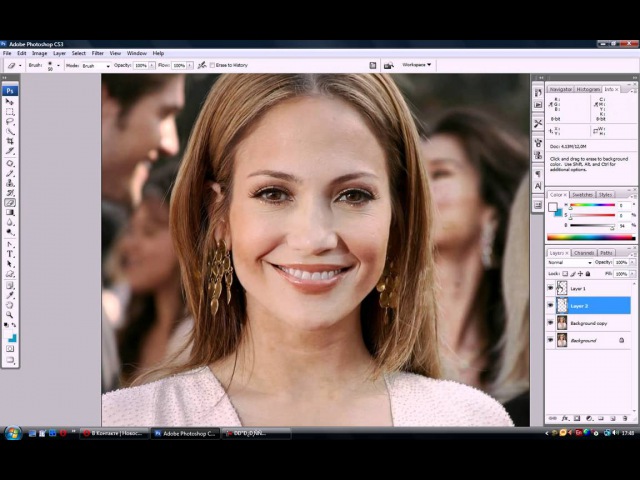This screenshot has height=480, width=640.
Task: Create new adjustment layer
Action: click(589, 418)
